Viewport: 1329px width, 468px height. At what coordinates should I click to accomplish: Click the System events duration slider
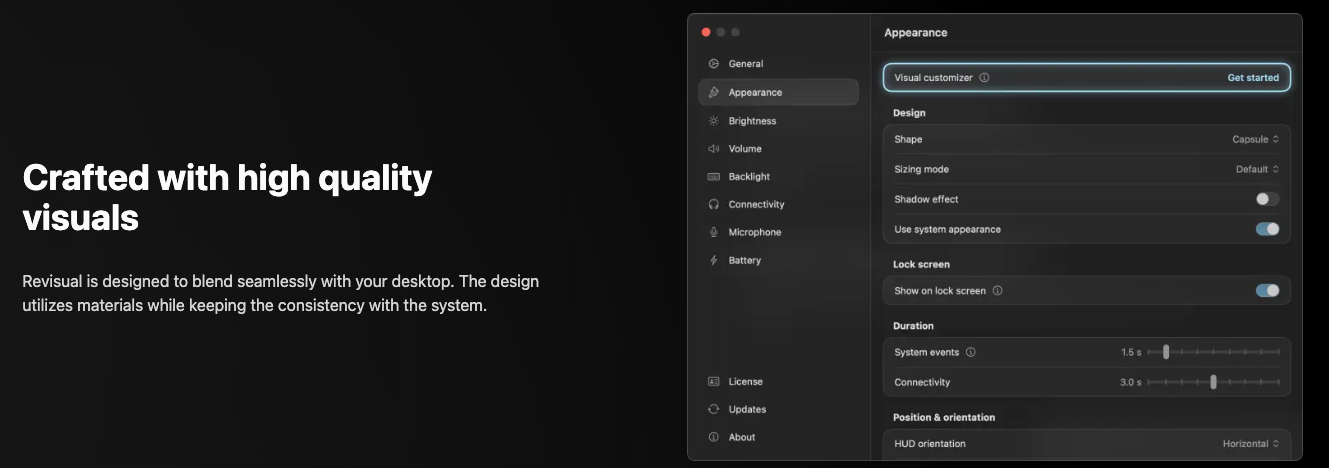tap(1214, 352)
